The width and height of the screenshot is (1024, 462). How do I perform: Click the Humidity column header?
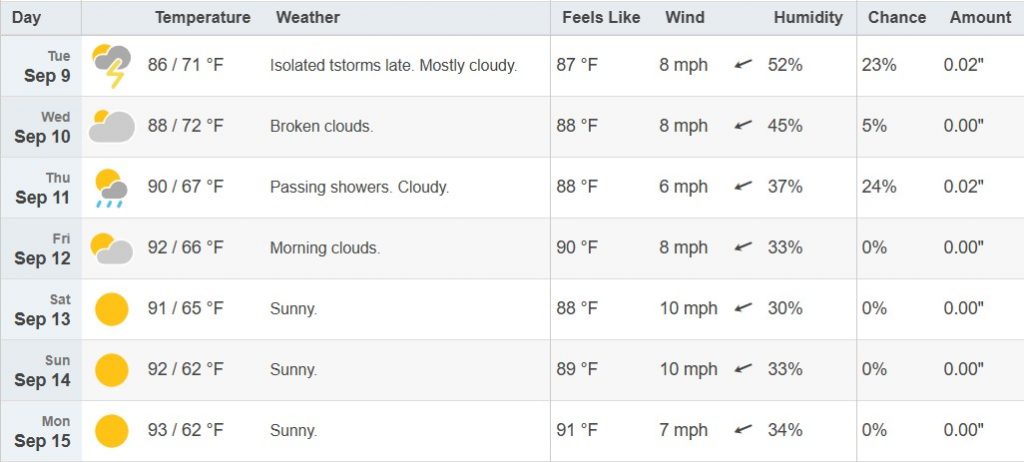tap(808, 18)
